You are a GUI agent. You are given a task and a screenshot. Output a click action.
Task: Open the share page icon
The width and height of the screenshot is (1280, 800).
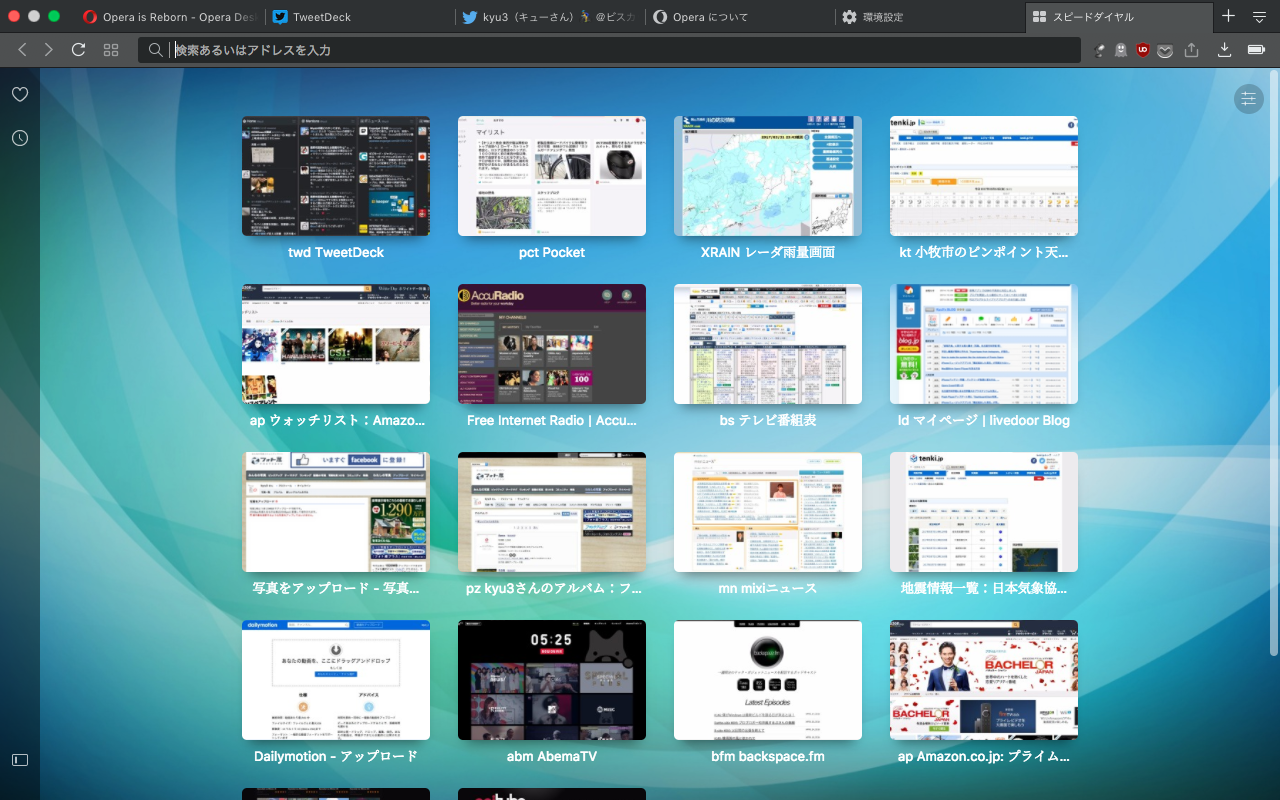(1191, 49)
